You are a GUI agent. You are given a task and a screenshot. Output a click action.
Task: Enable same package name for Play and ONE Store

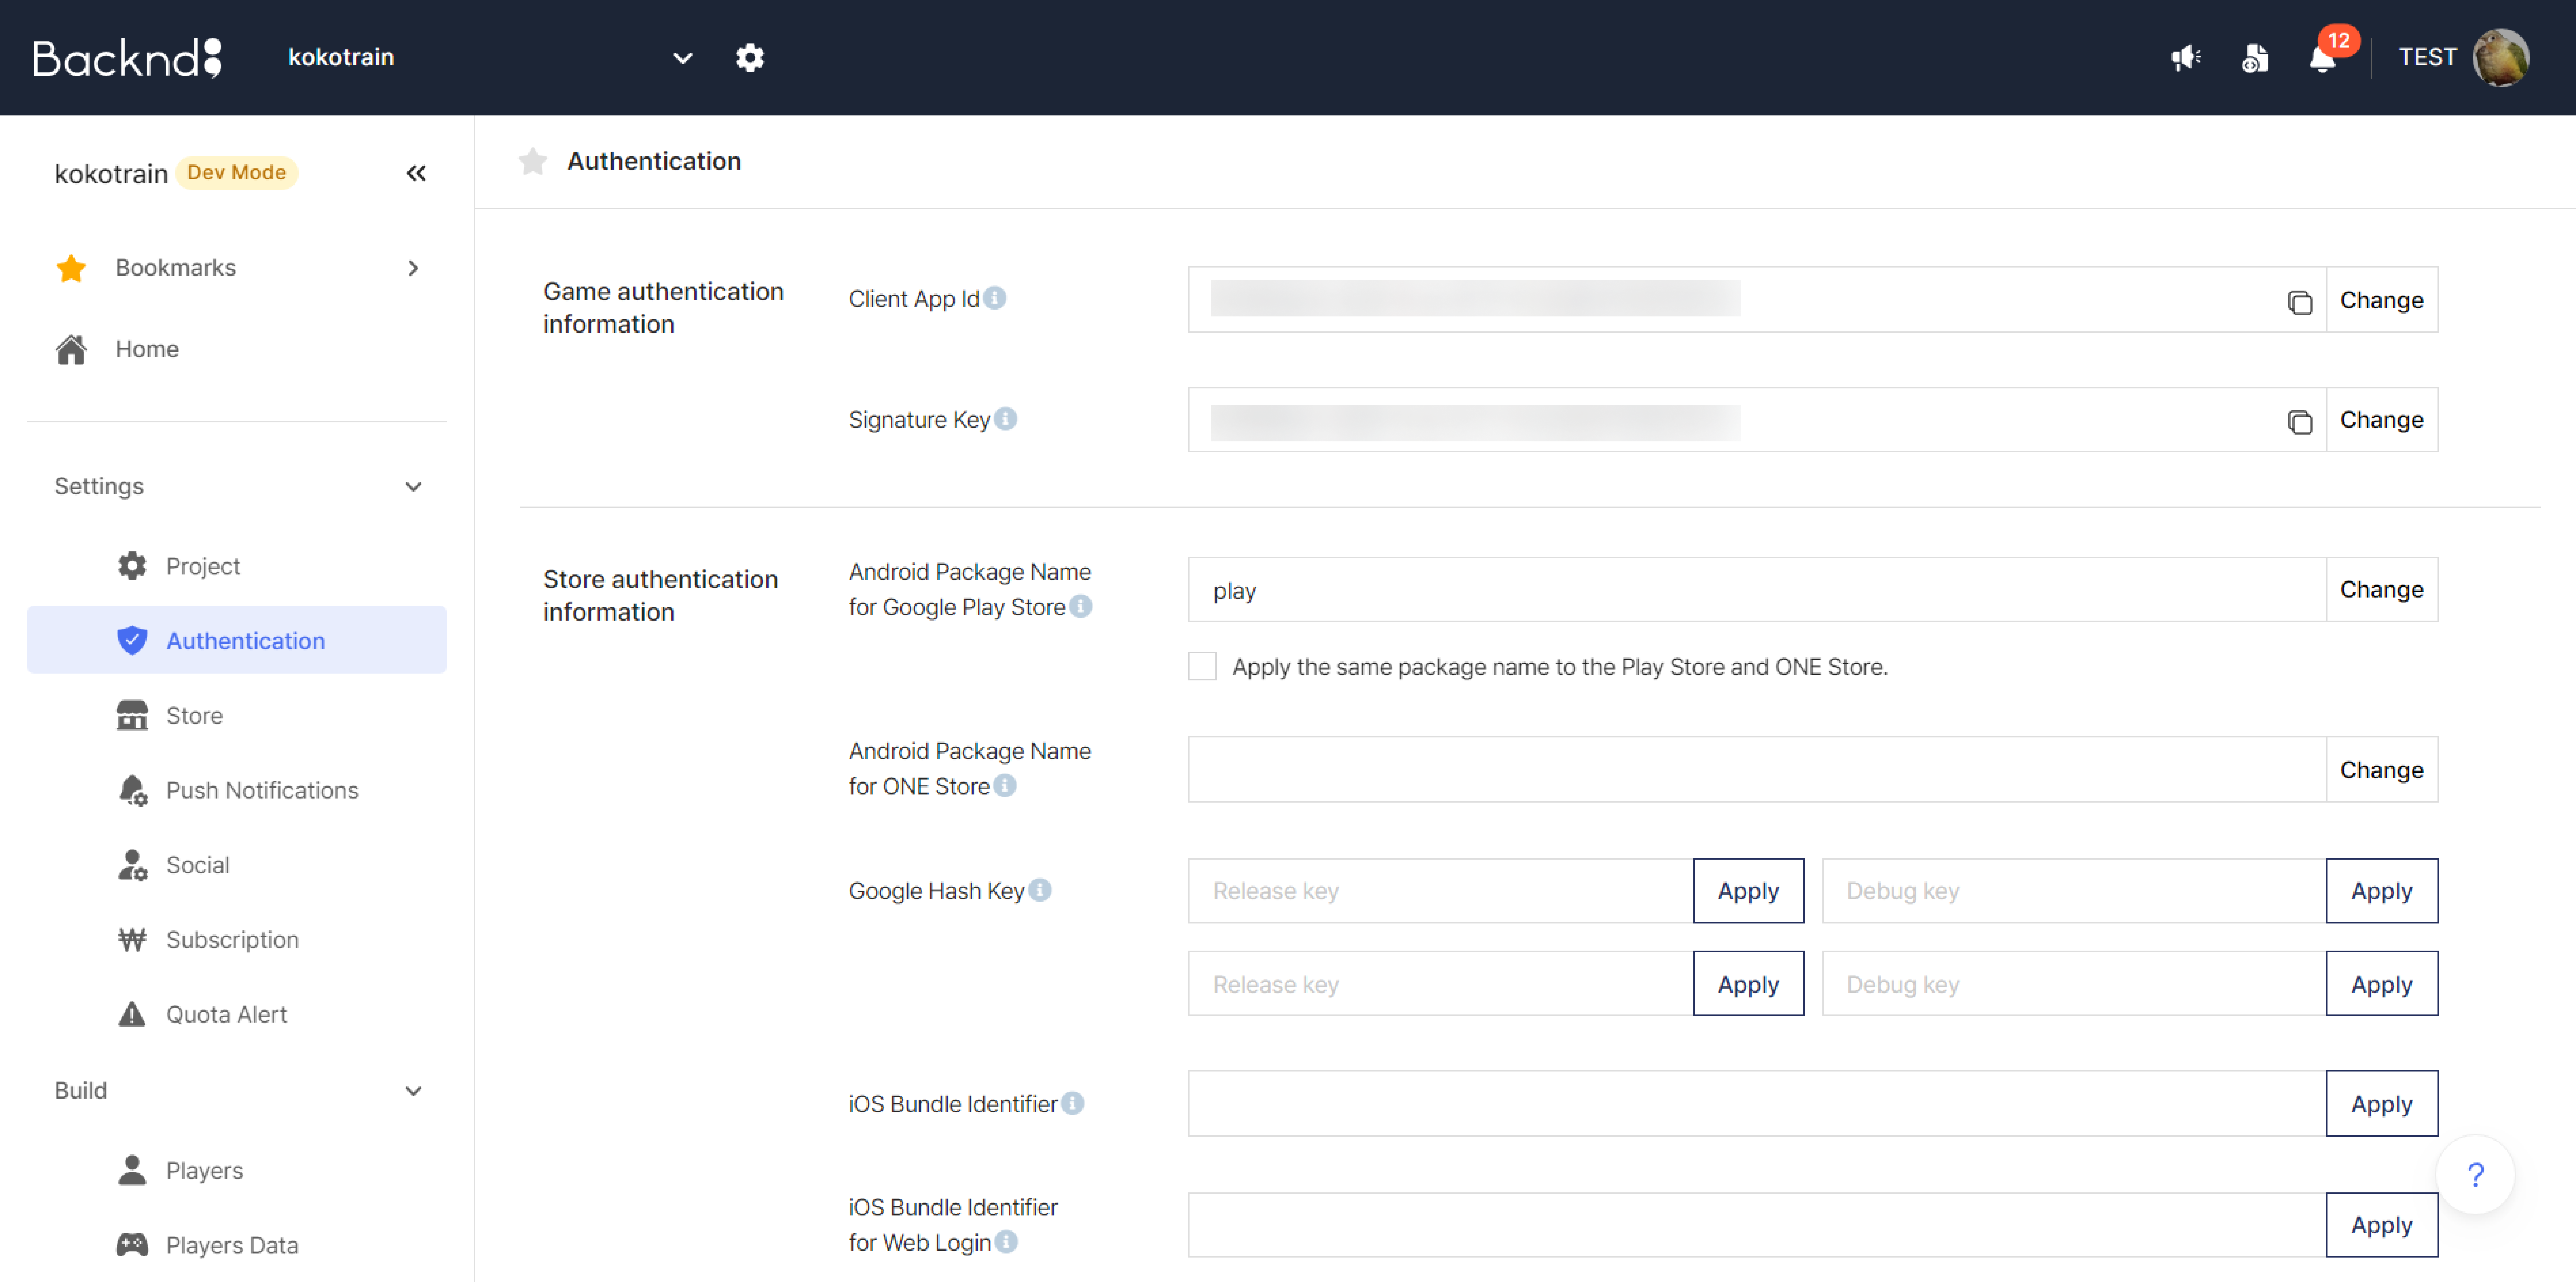coord(1202,666)
